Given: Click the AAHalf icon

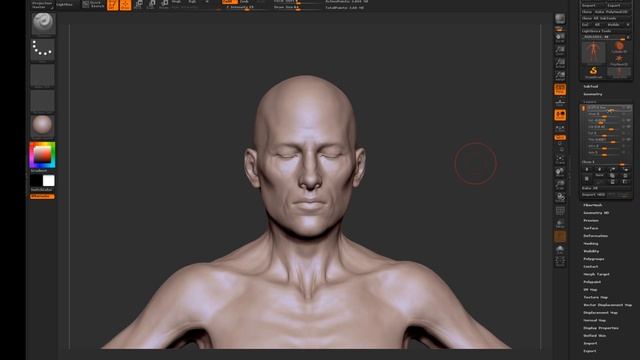Looking at the screenshot, I should [560, 76].
